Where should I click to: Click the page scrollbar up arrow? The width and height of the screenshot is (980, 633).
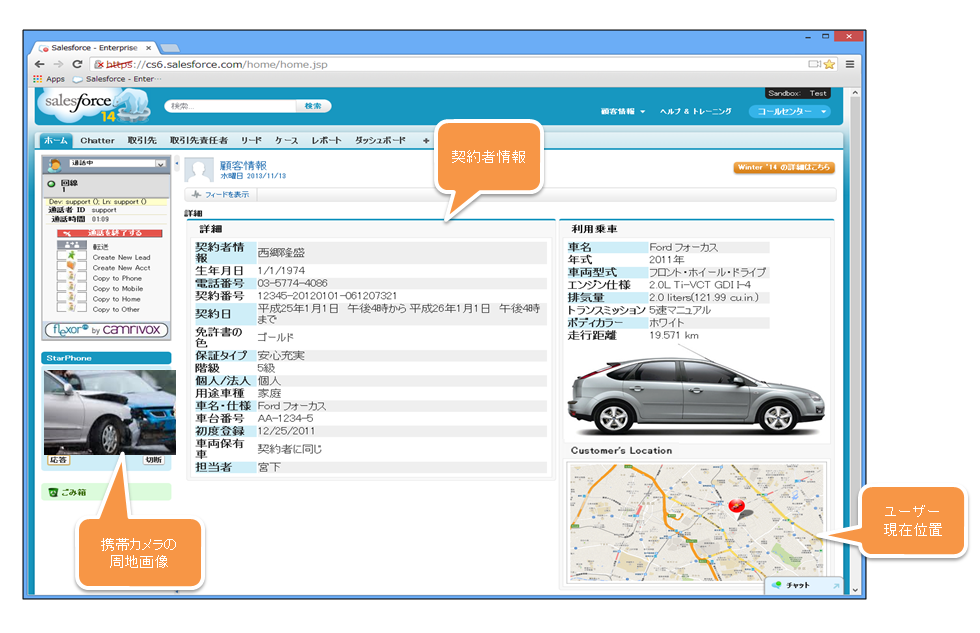[855, 92]
